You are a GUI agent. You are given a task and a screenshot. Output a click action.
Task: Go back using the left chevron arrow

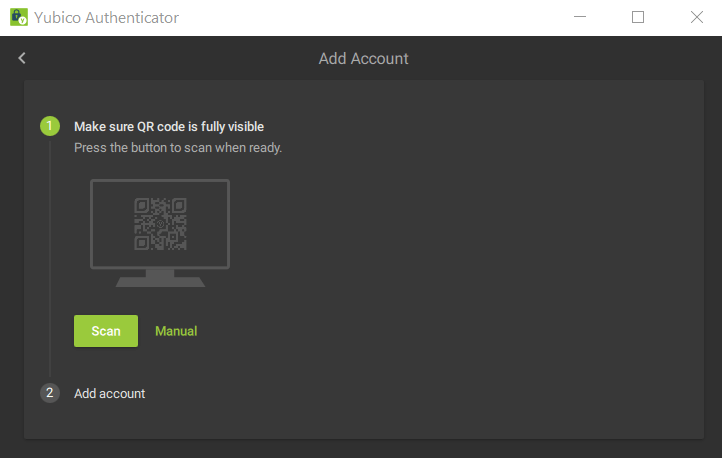[x=22, y=58]
